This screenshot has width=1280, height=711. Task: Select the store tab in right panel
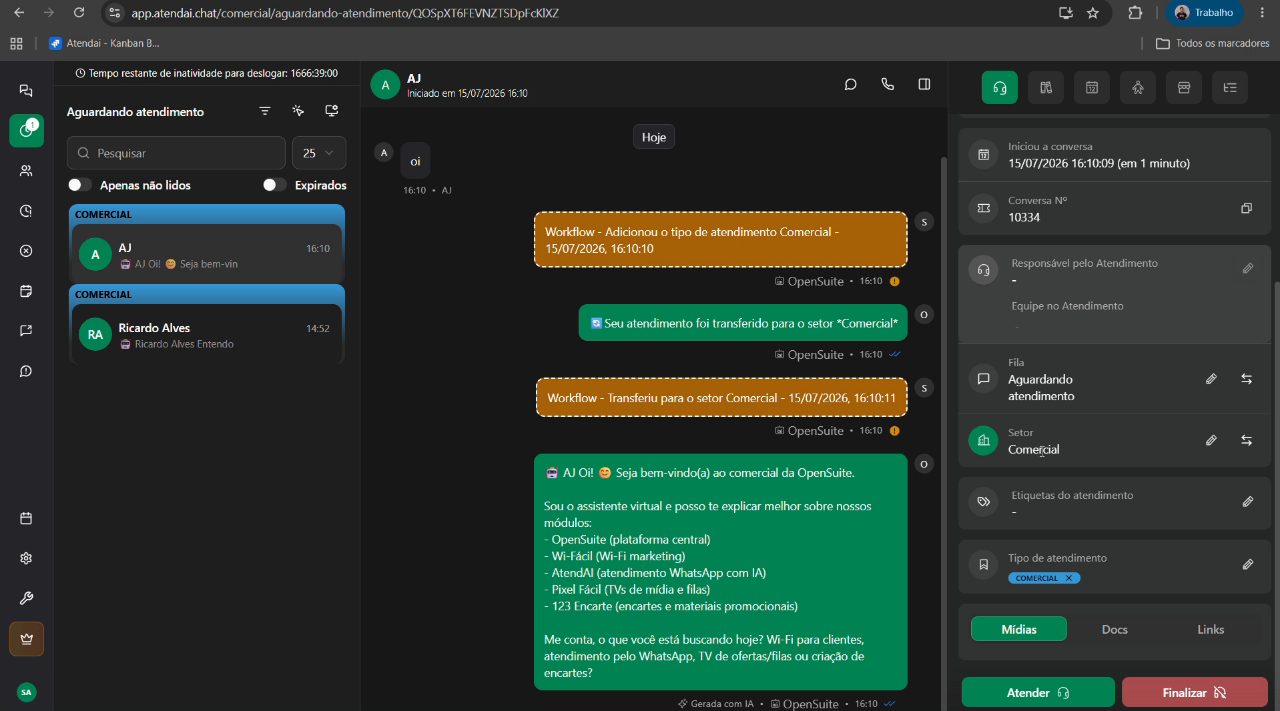tap(1184, 87)
